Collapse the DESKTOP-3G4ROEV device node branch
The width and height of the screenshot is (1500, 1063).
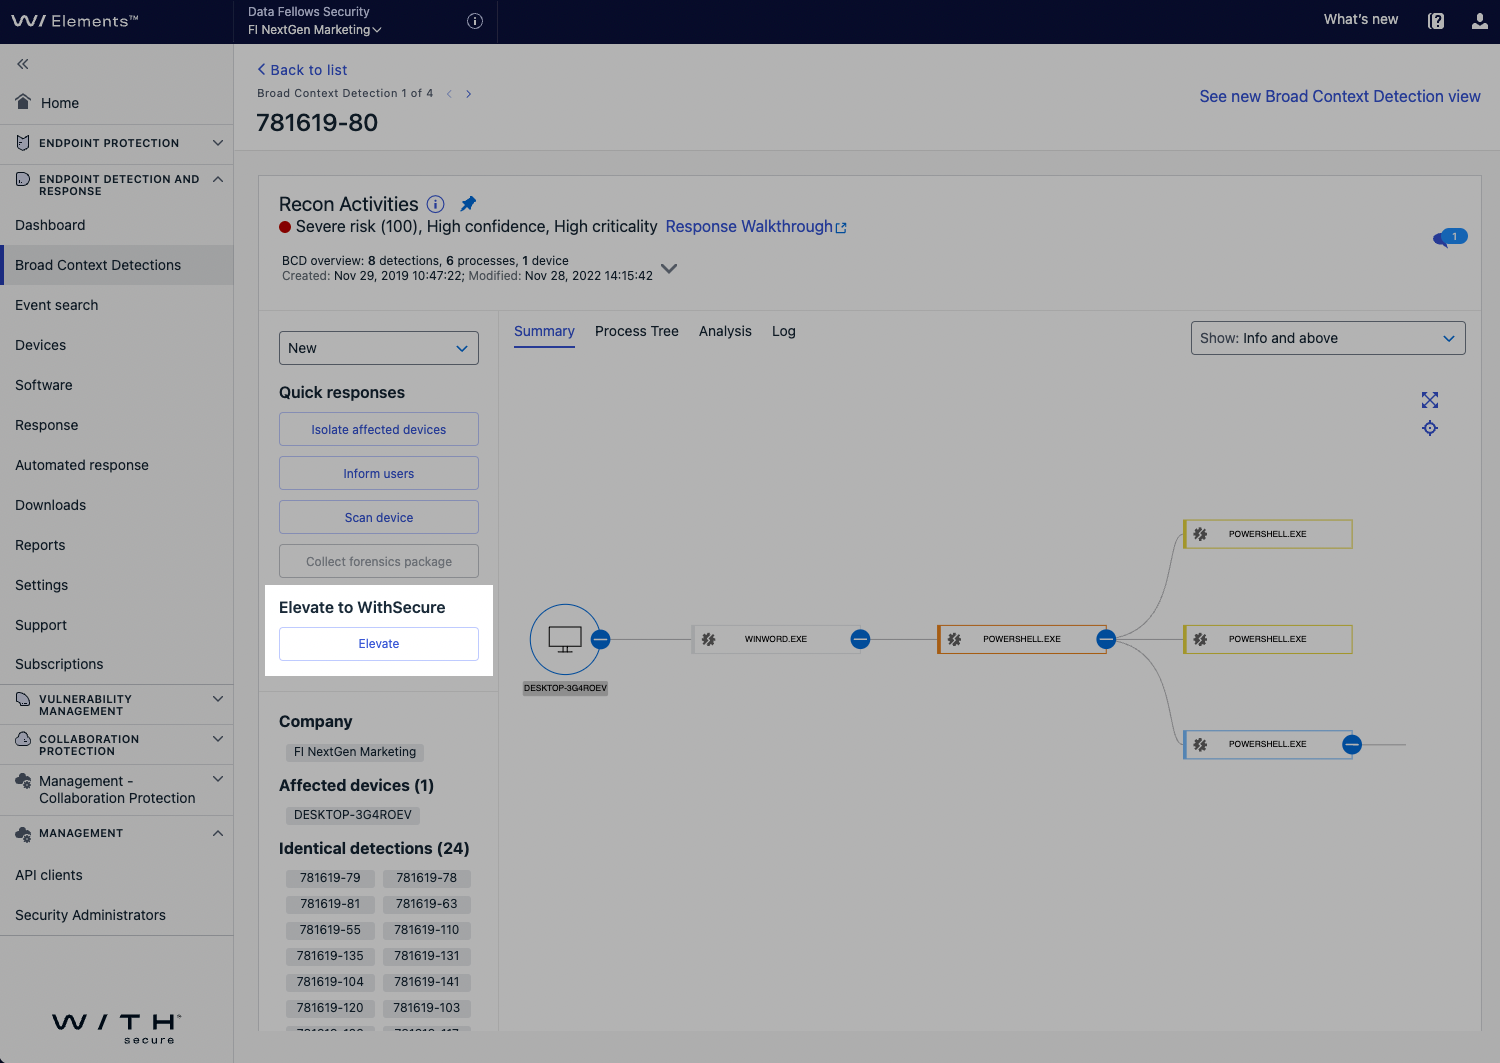point(600,639)
